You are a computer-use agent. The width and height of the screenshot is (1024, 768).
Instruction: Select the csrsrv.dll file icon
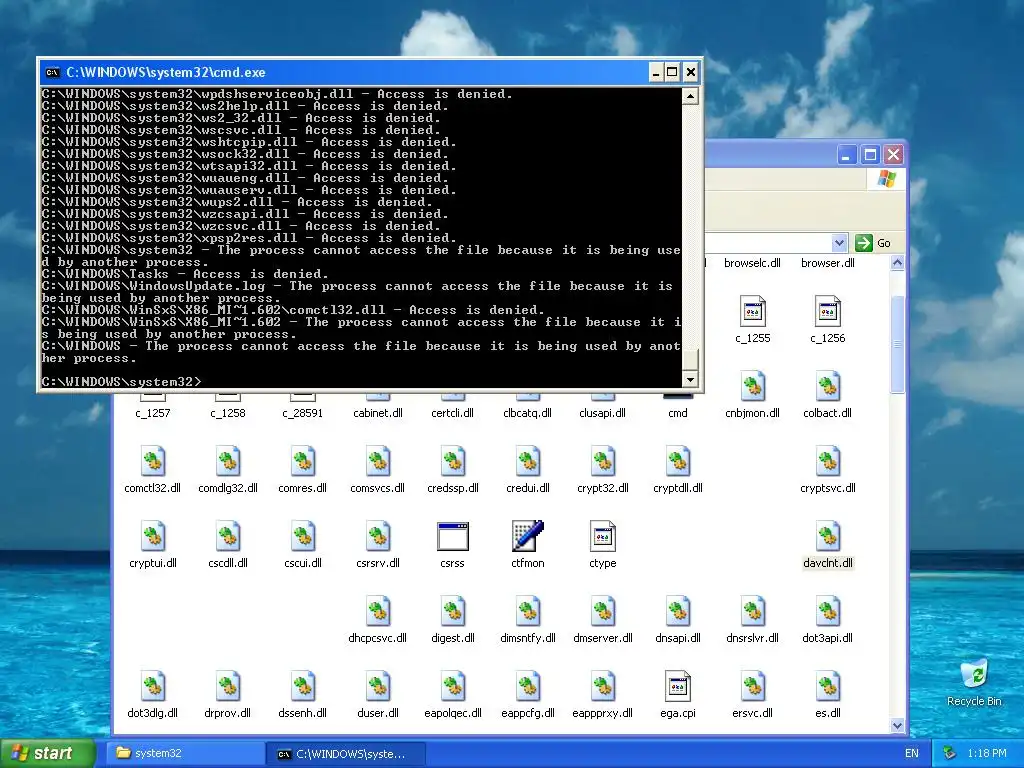(x=378, y=536)
